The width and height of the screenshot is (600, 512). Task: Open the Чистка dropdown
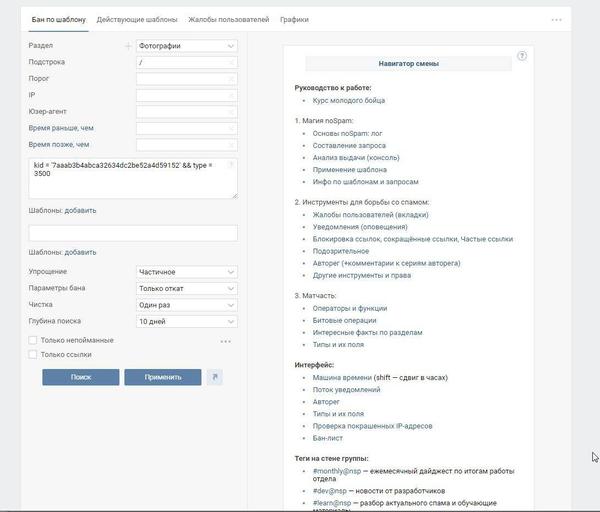186,305
